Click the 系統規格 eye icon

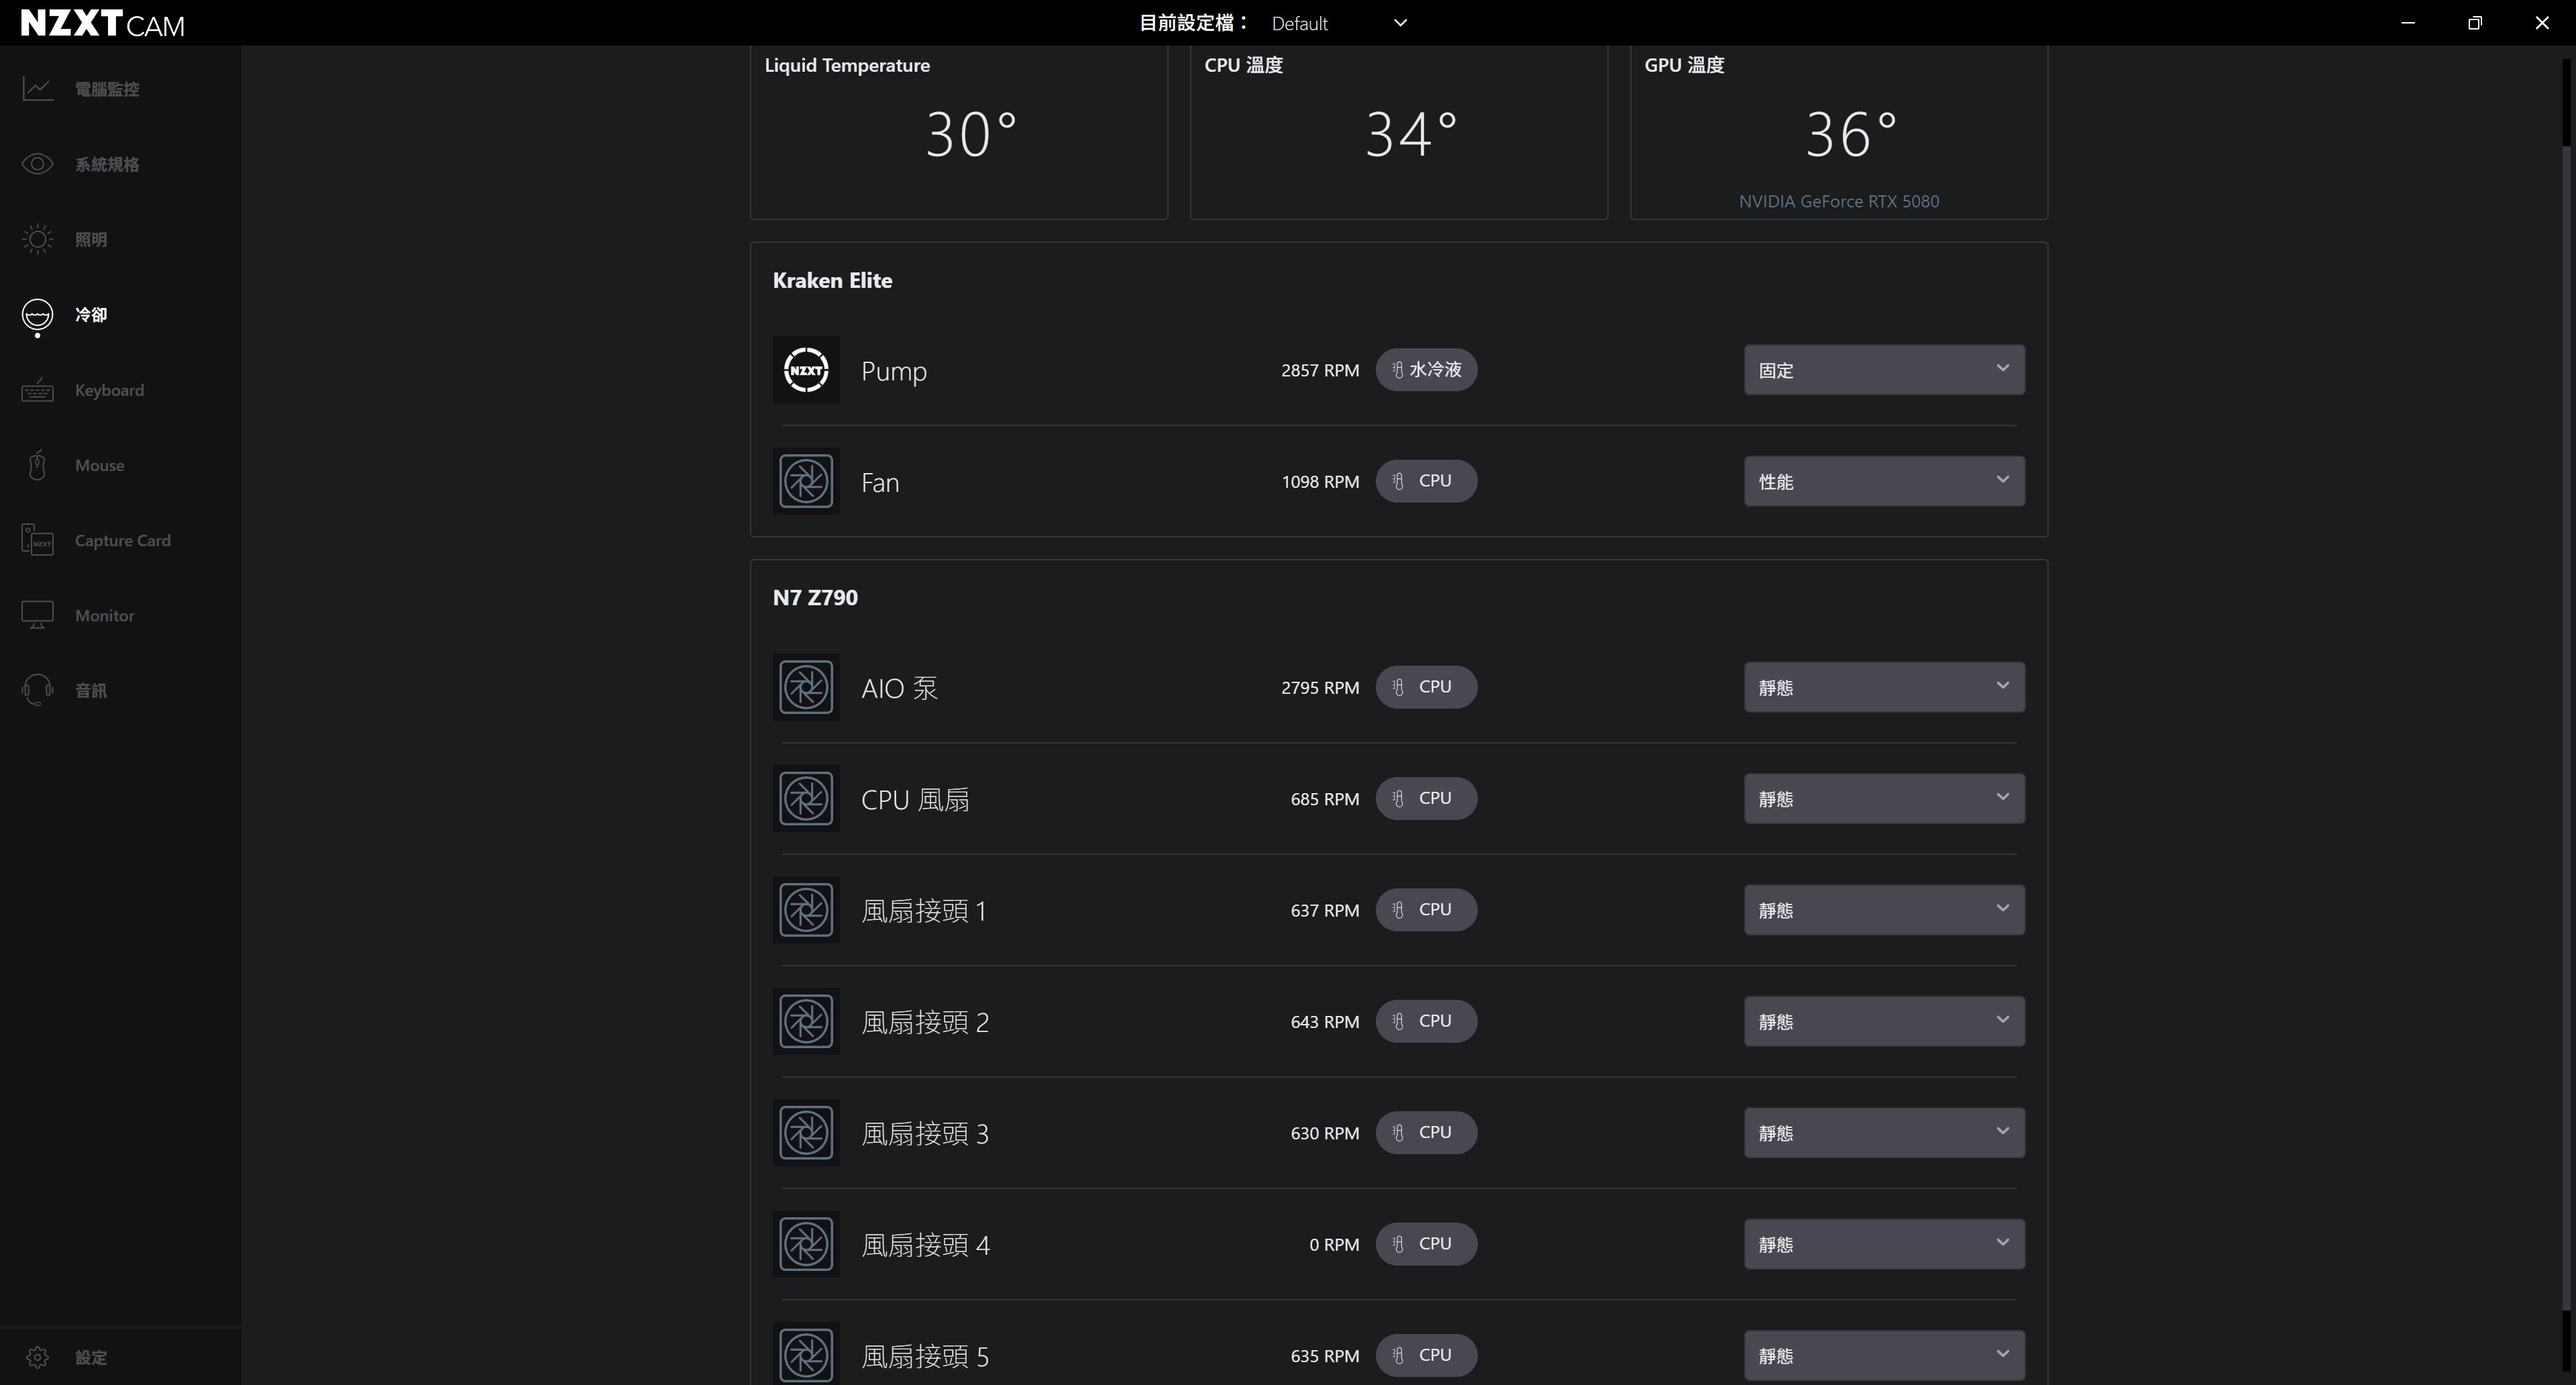(x=37, y=164)
